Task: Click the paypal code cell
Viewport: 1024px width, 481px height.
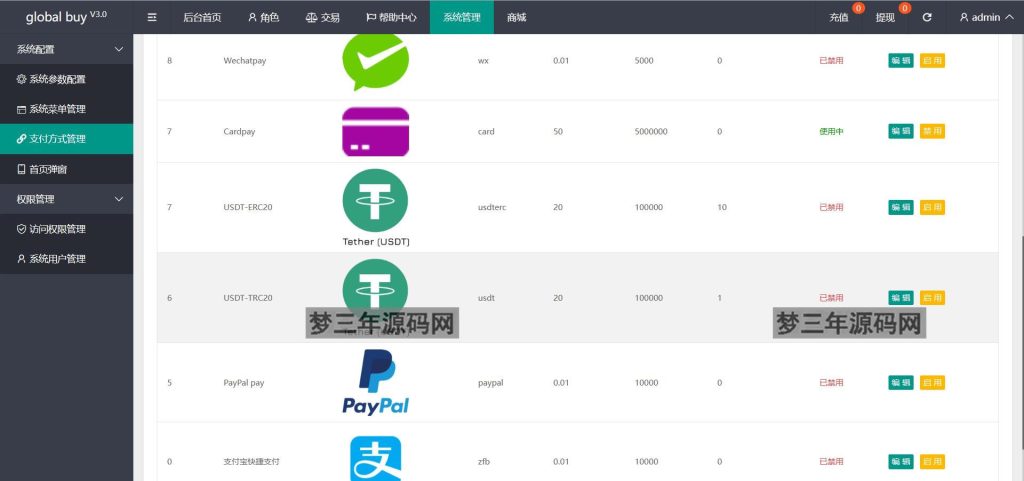Action: [490, 383]
